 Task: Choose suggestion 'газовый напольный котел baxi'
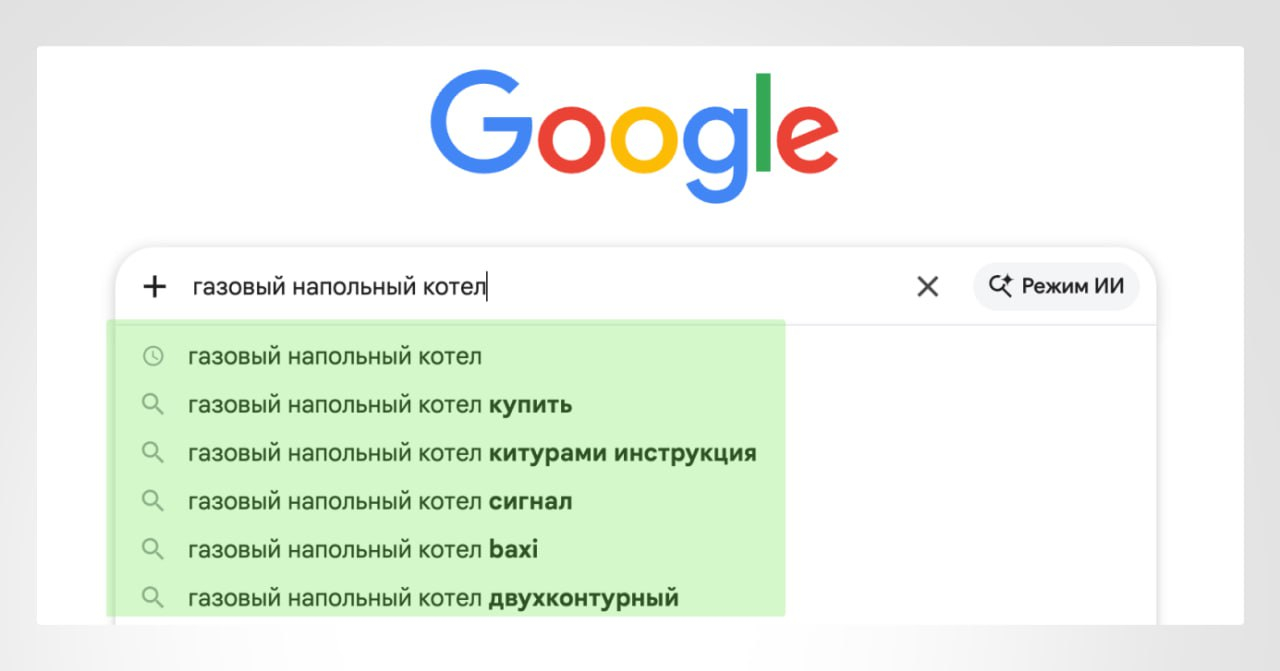click(363, 549)
